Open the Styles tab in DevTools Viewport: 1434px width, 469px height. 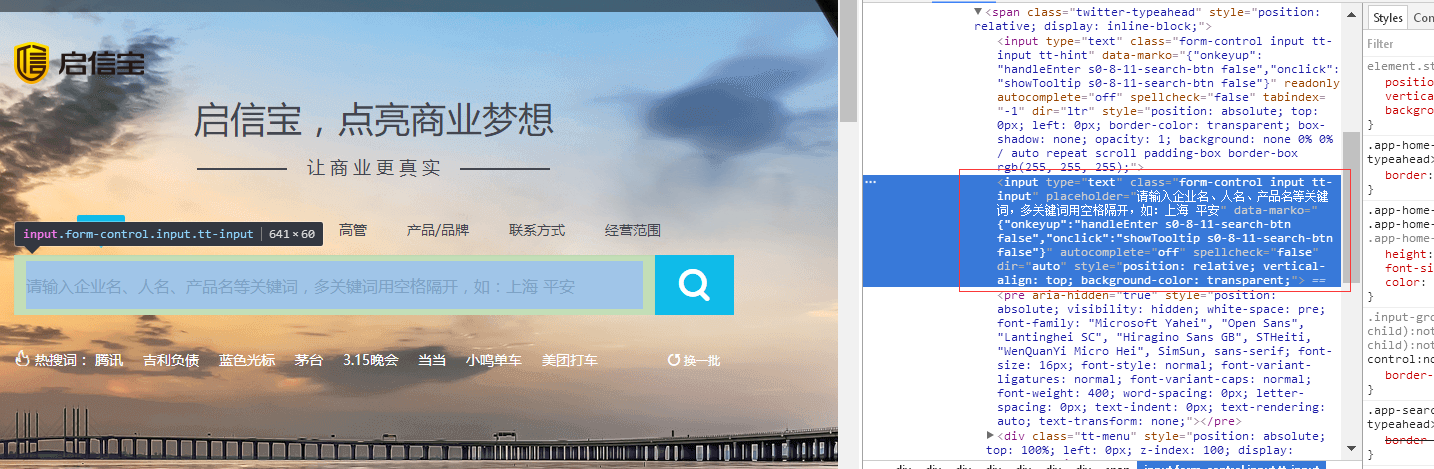coord(1387,18)
